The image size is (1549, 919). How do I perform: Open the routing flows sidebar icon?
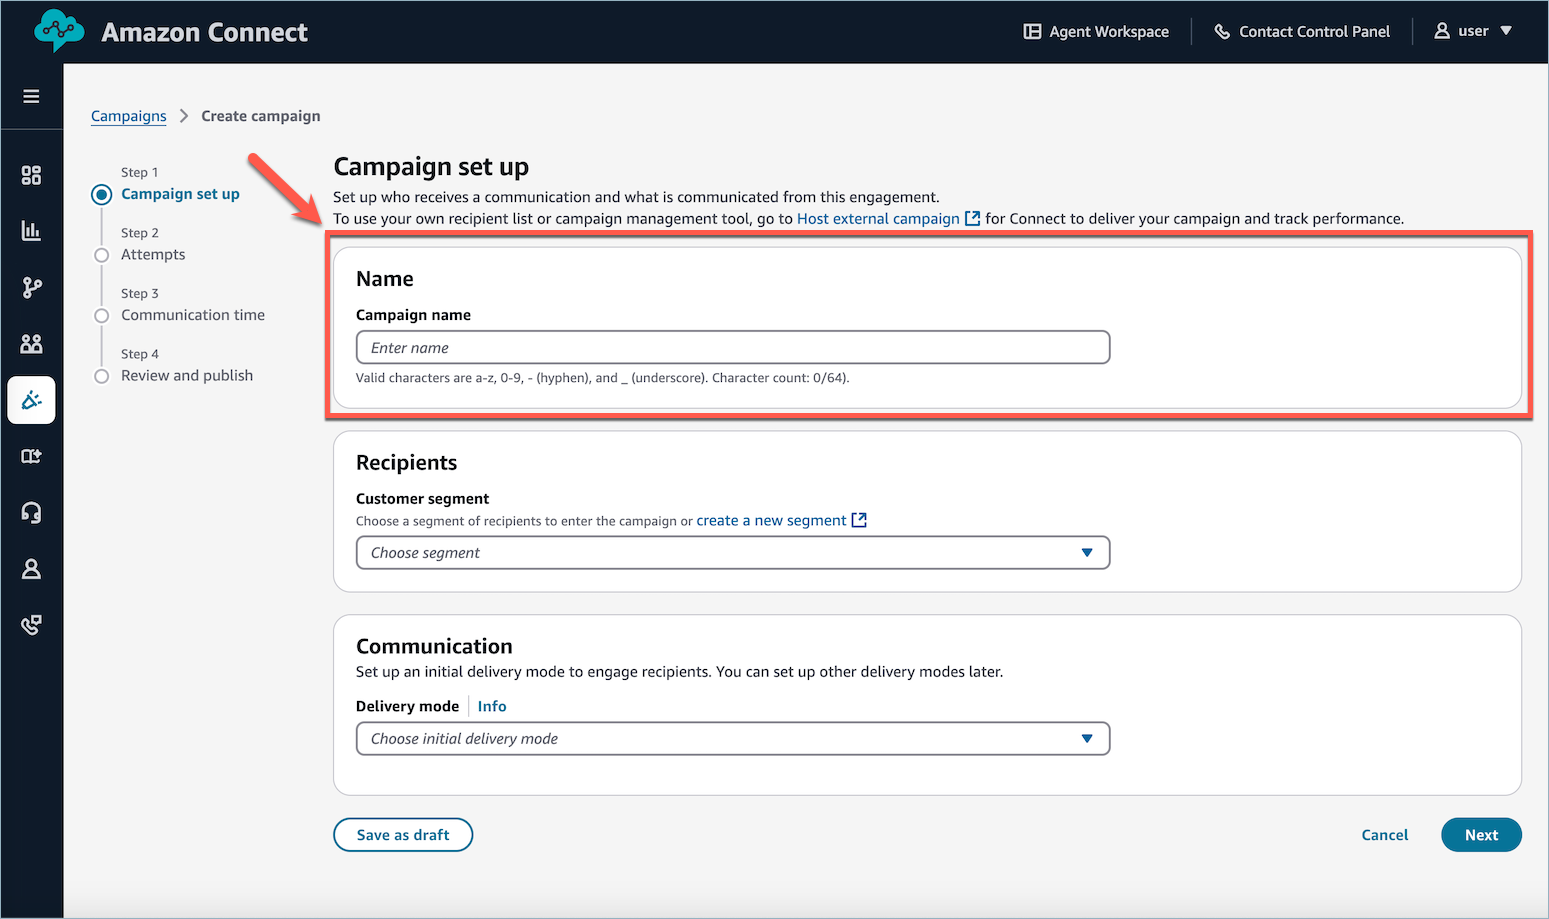tap(32, 287)
